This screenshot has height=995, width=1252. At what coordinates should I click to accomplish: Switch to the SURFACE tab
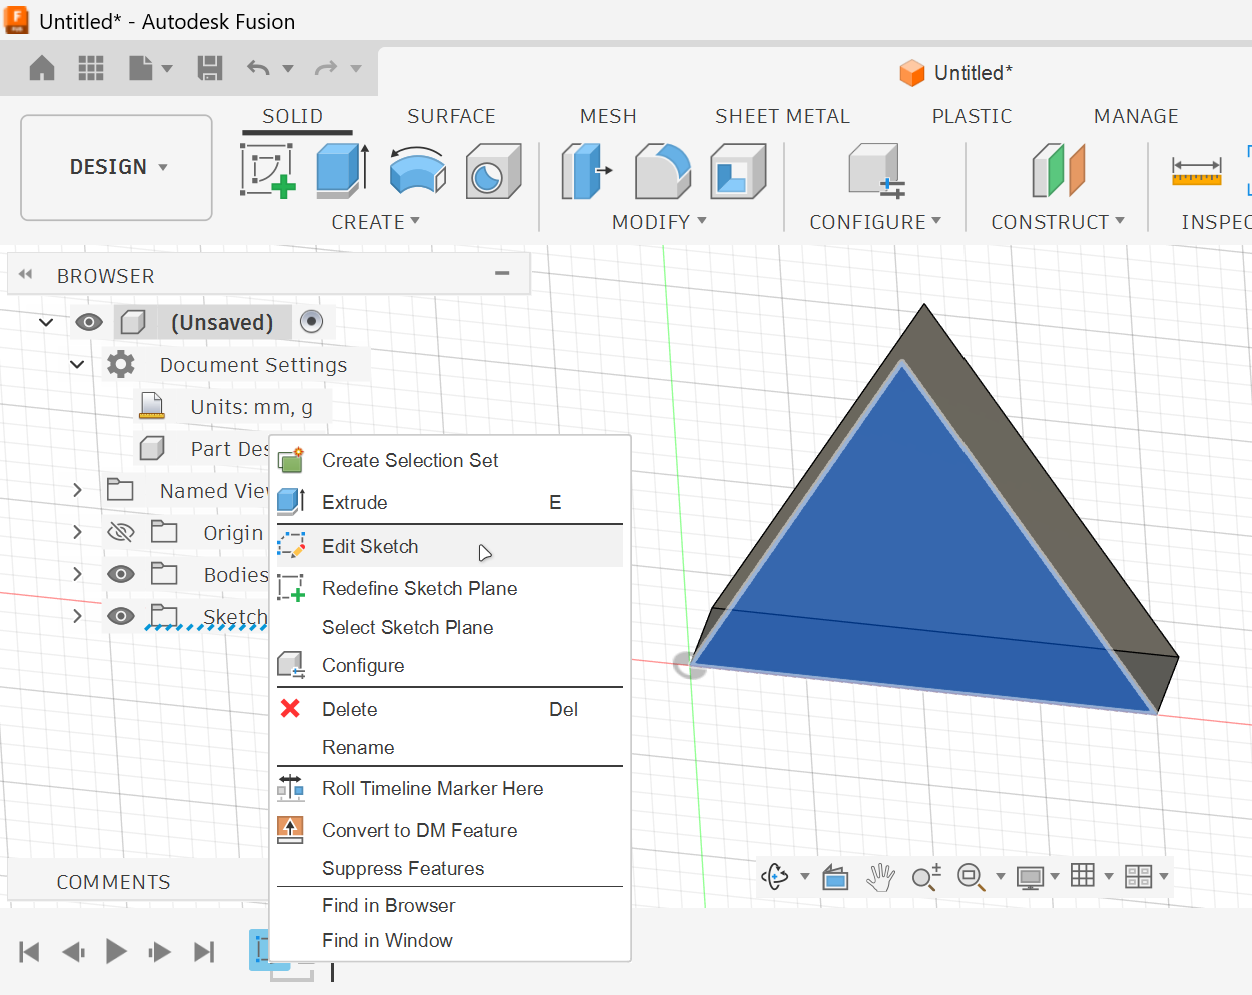pyautogui.click(x=451, y=116)
